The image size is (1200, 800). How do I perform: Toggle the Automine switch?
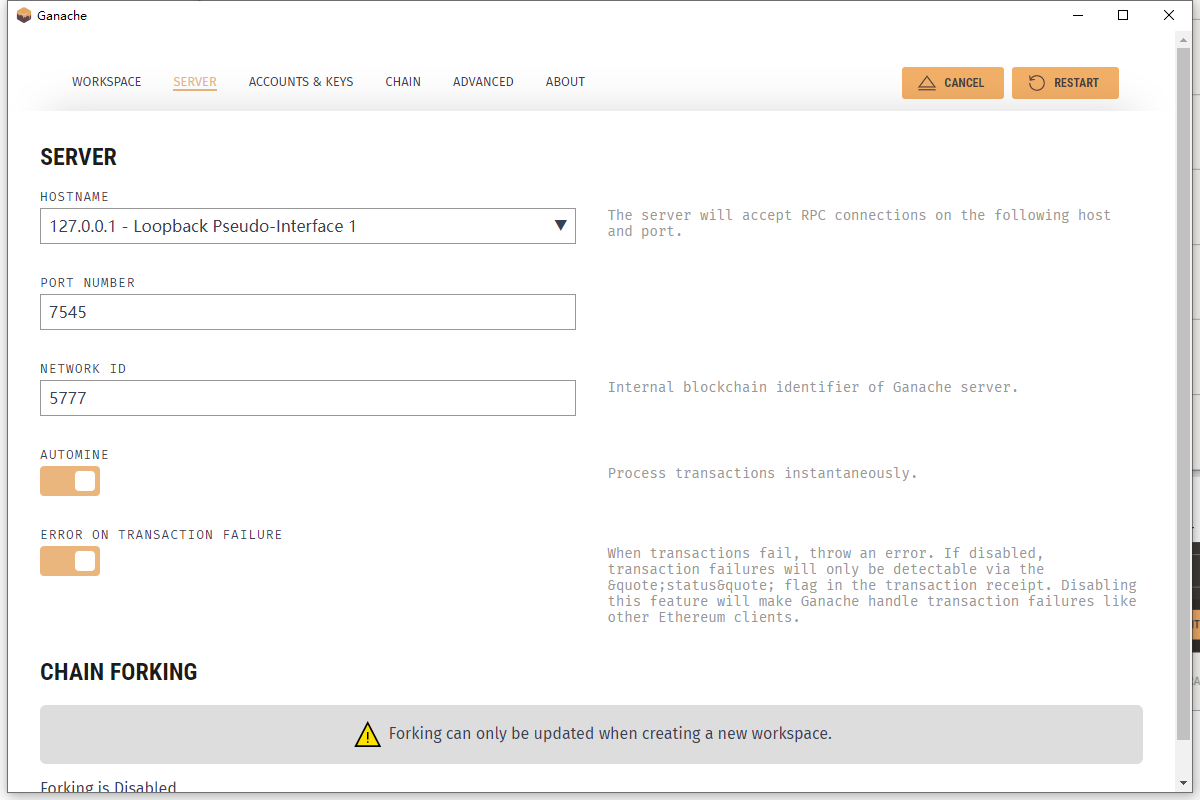coord(70,481)
